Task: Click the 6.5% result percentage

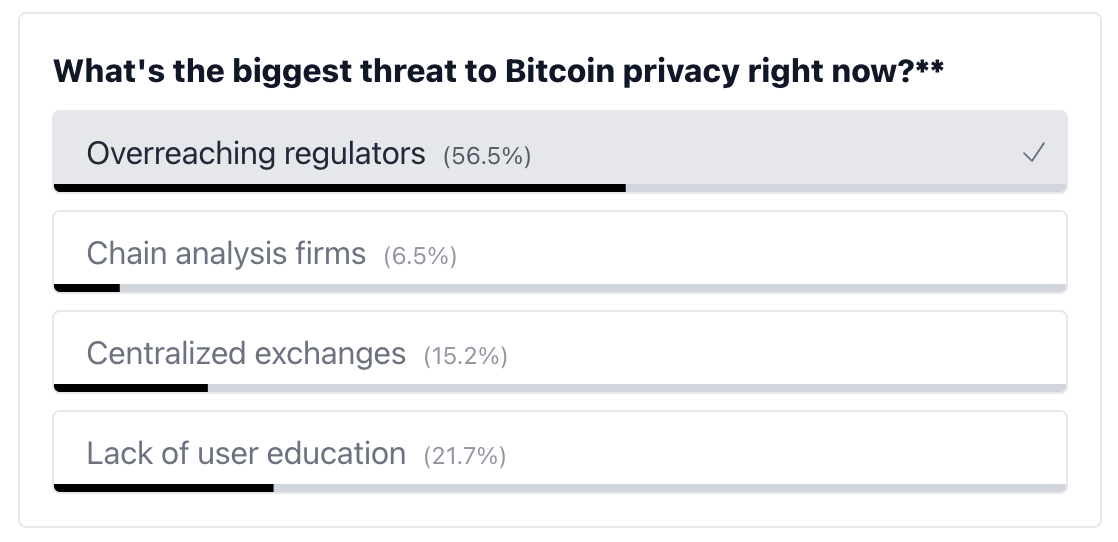Action: (x=420, y=255)
